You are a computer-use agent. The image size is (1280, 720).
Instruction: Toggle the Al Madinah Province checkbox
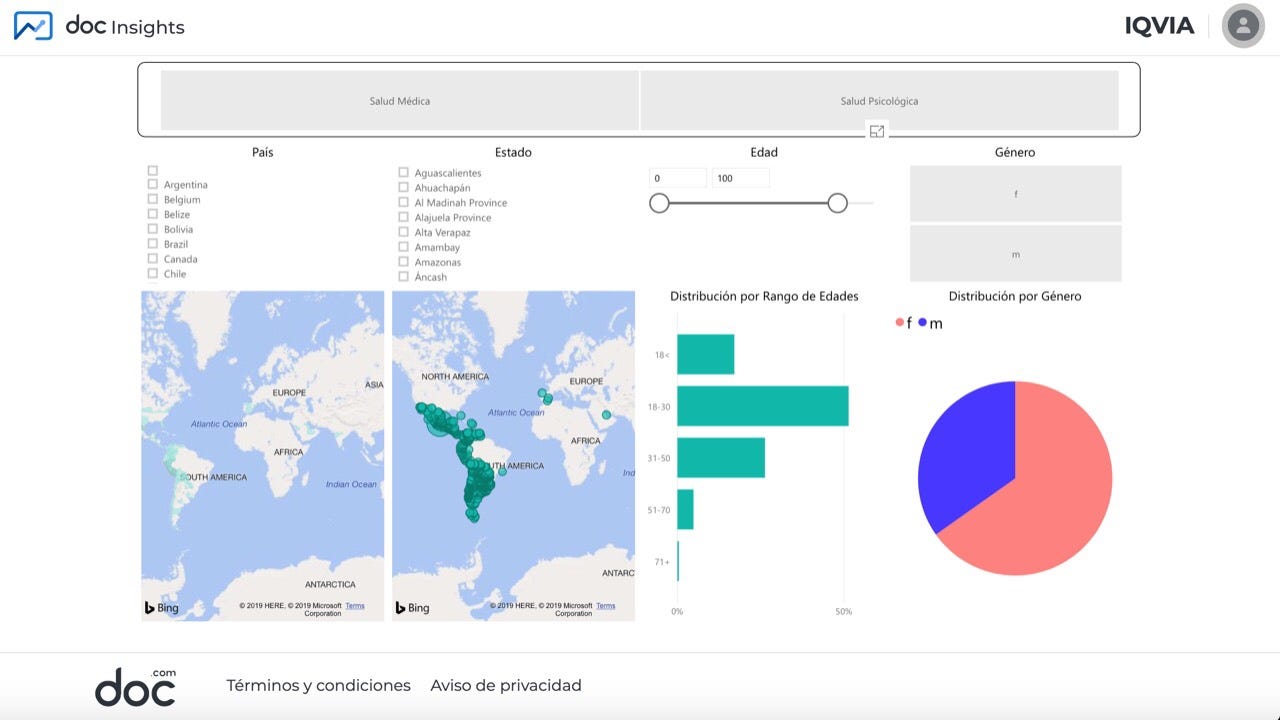[404, 202]
